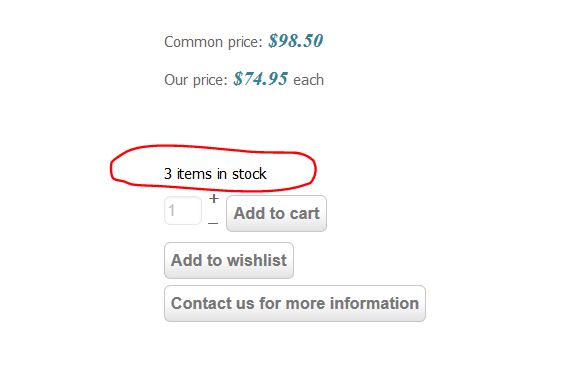Request details via Contact us button
582x369 pixels.
pyautogui.click(x=295, y=303)
